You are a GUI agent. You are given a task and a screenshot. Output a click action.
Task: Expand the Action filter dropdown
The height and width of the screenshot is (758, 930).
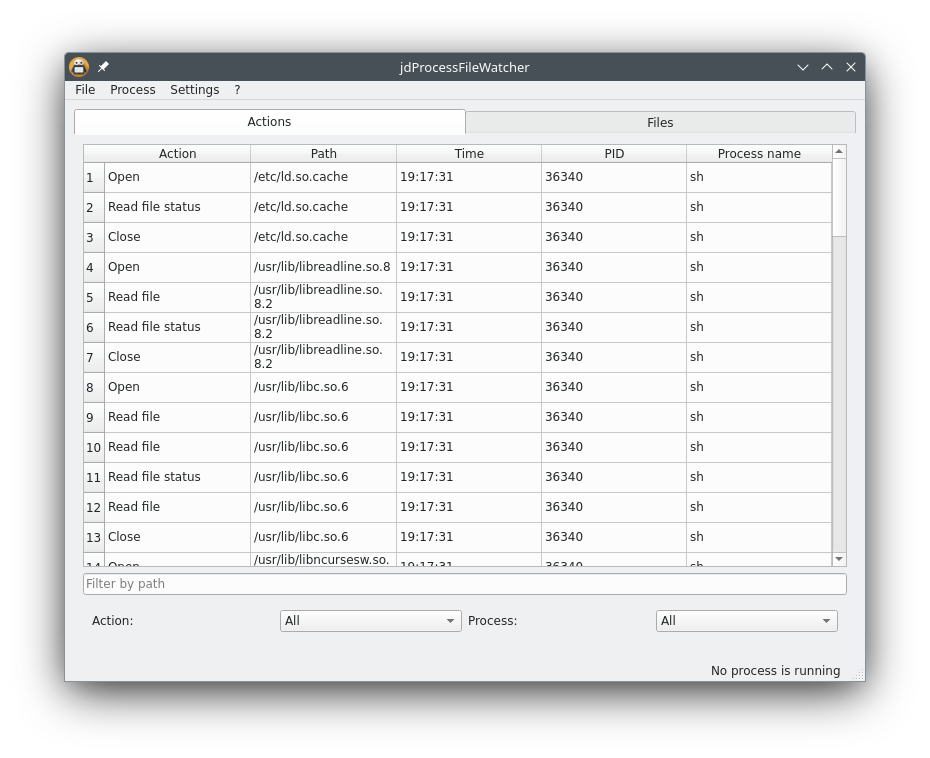371,621
